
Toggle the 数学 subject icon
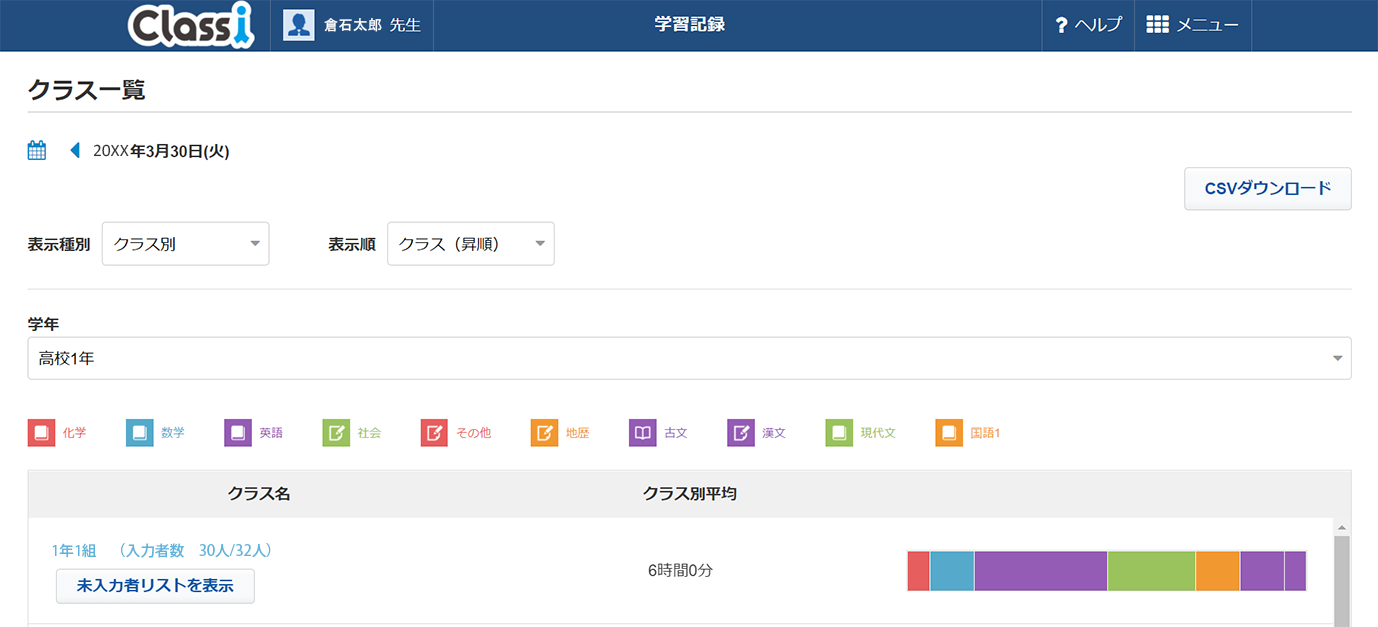click(139, 433)
